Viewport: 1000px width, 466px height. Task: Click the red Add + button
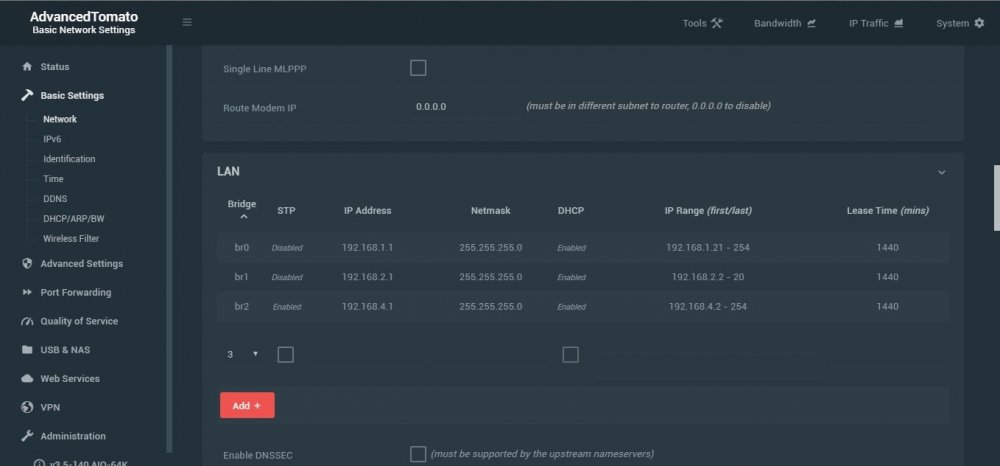coord(247,405)
